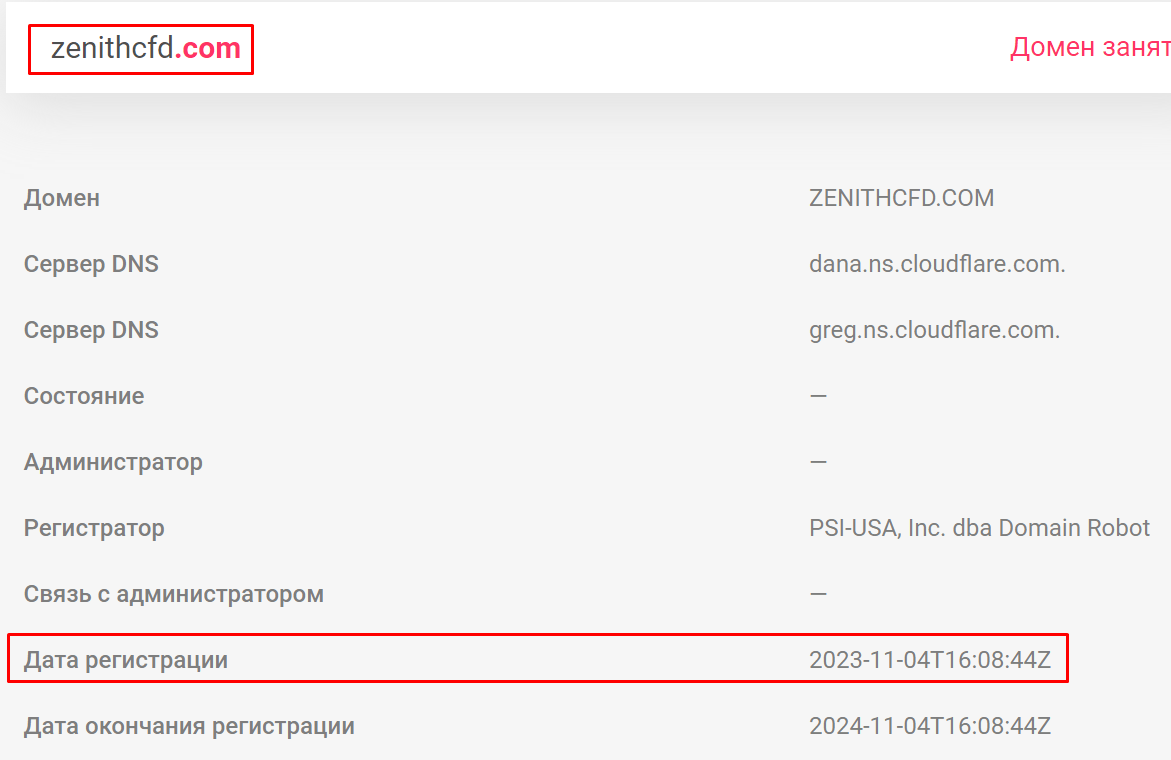
Task: Click the 'Состояние' row label
Action: pyautogui.click(x=84, y=396)
